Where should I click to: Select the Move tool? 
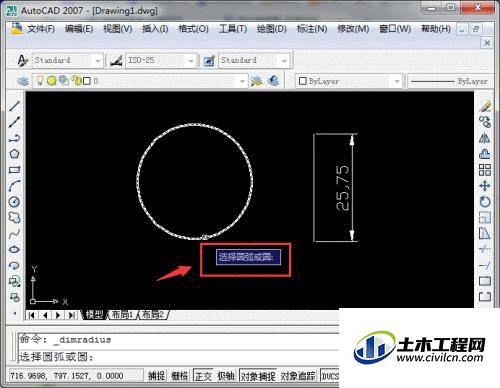tap(485, 186)
